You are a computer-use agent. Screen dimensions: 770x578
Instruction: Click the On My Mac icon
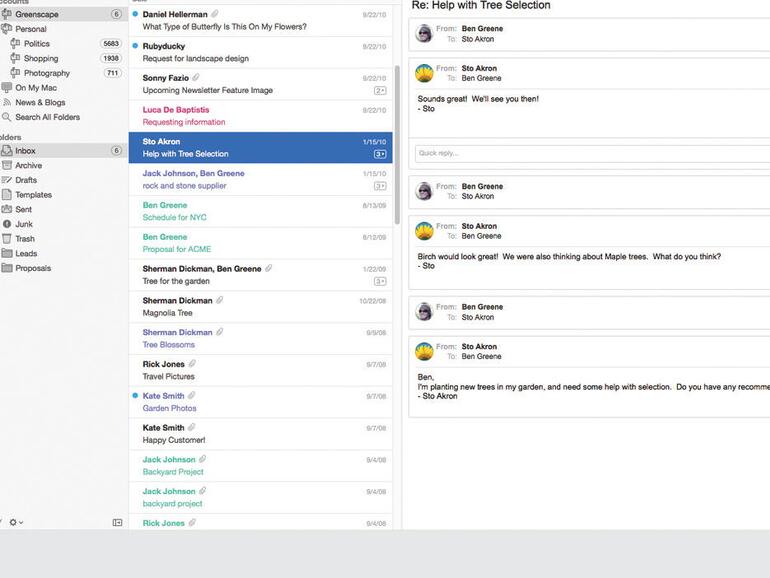click(6, 87)
